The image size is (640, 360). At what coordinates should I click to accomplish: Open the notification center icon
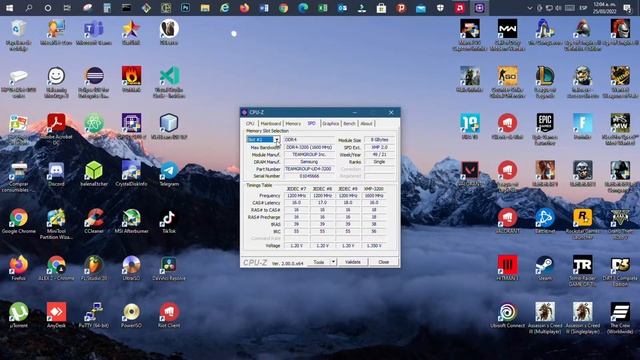click(627, 8)
